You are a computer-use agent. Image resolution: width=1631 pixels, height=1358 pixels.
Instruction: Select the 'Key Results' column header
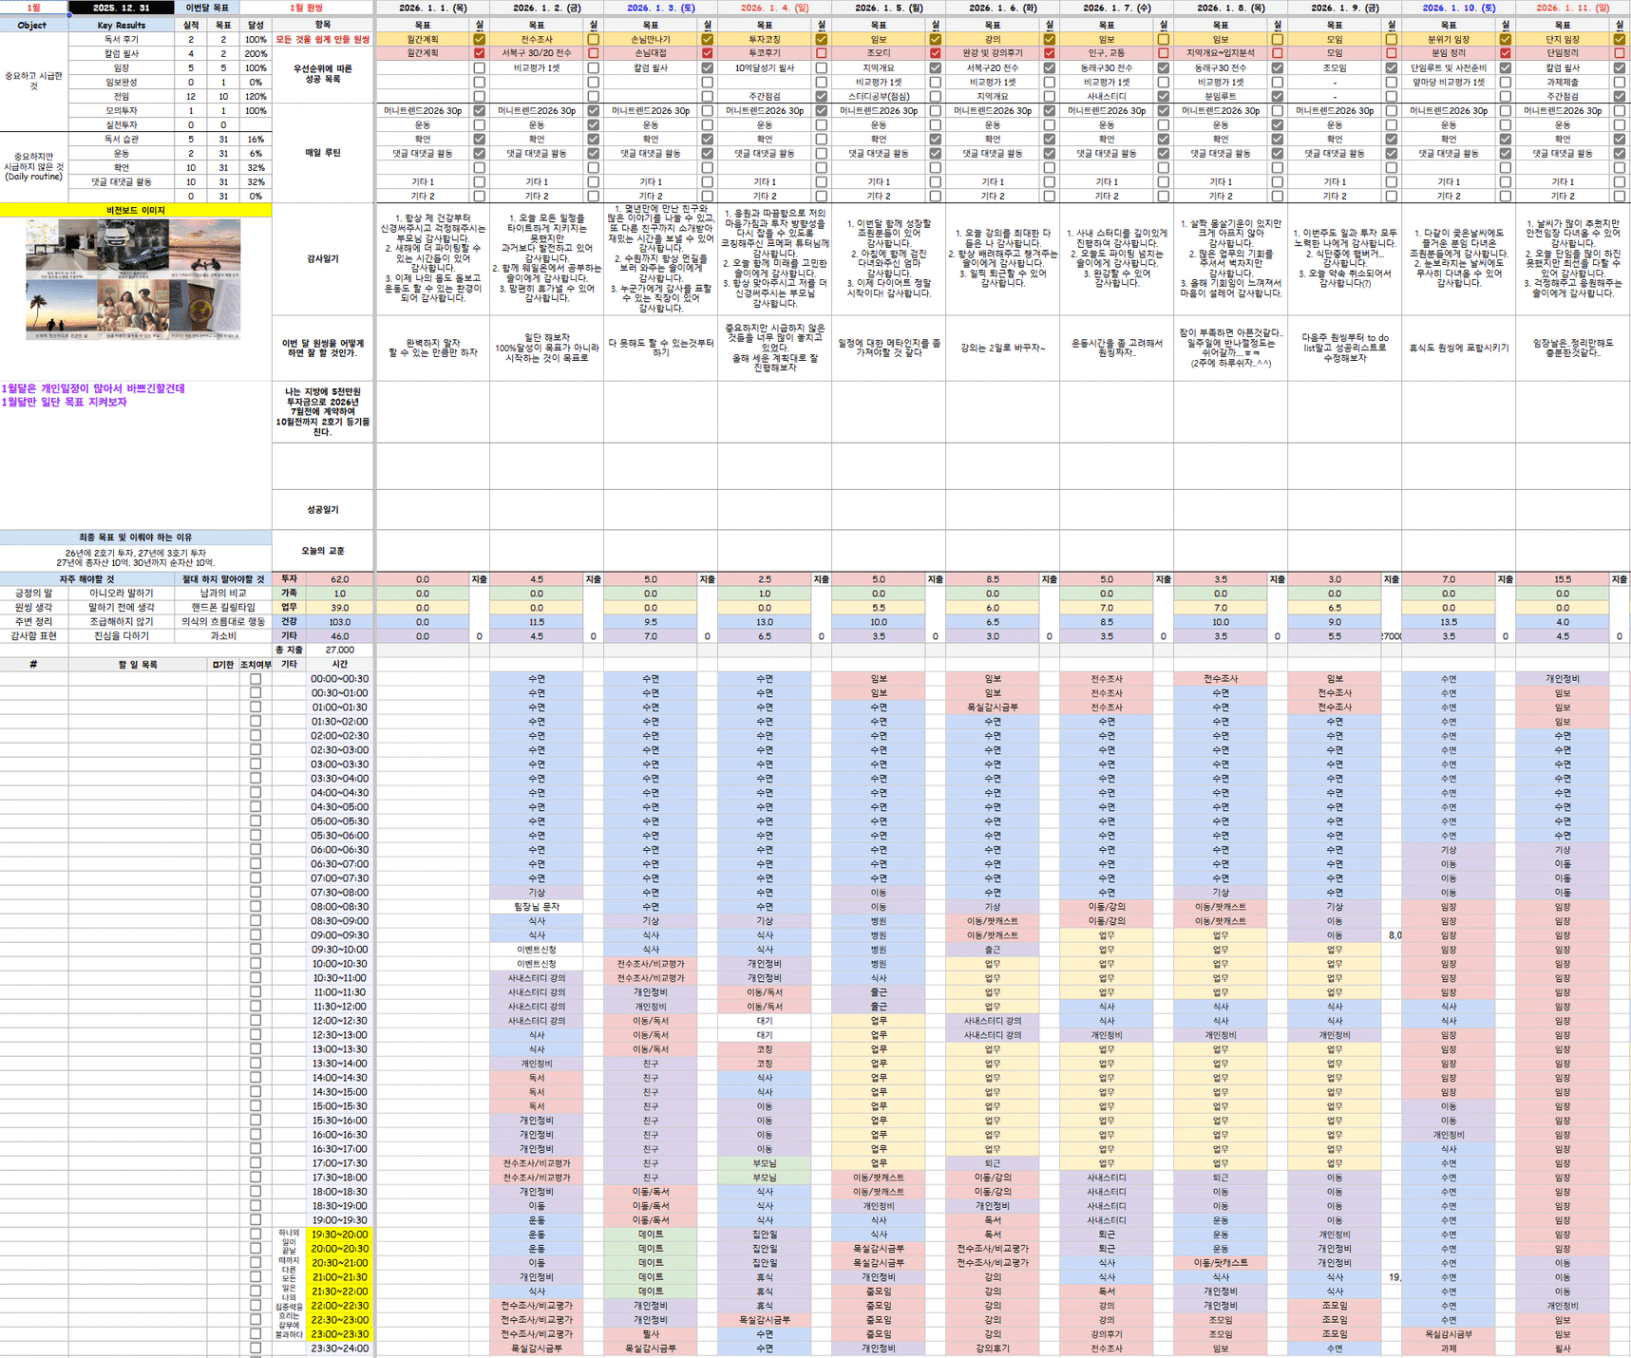121,25
